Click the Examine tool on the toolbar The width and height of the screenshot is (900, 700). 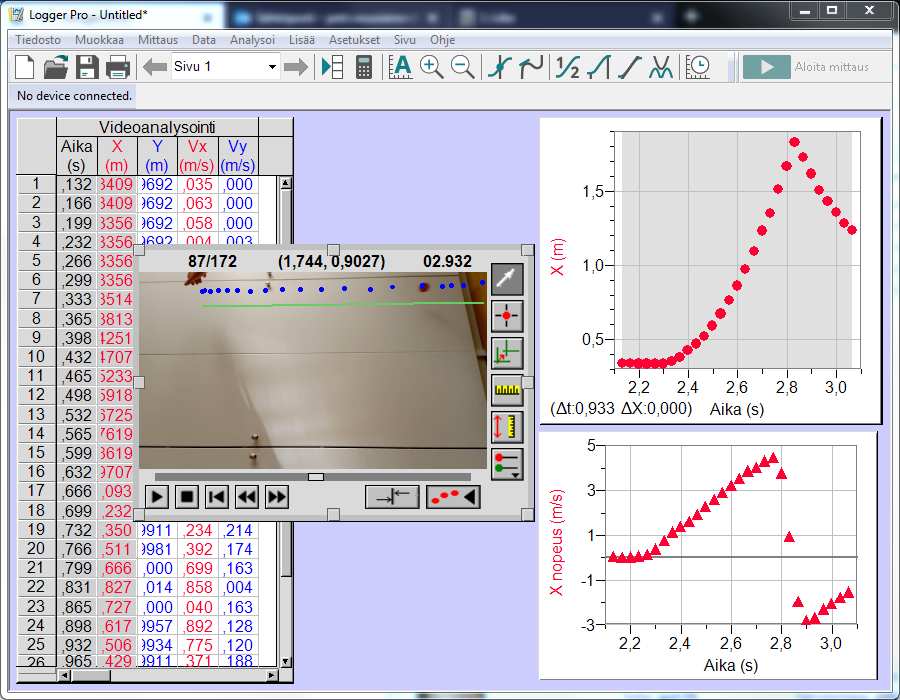click(x=499, y=67)
